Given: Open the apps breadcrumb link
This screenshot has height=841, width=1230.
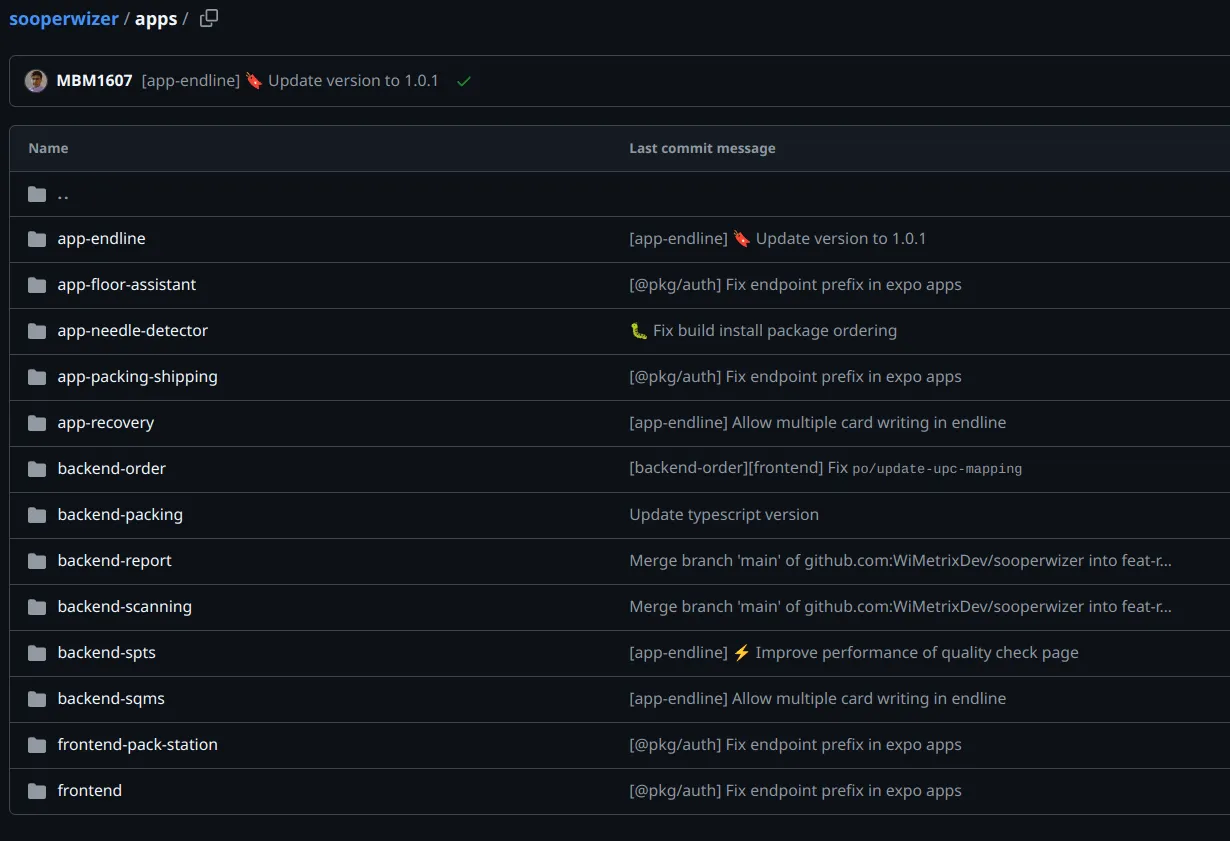Looking at the screenshot, I should (156, 18).
